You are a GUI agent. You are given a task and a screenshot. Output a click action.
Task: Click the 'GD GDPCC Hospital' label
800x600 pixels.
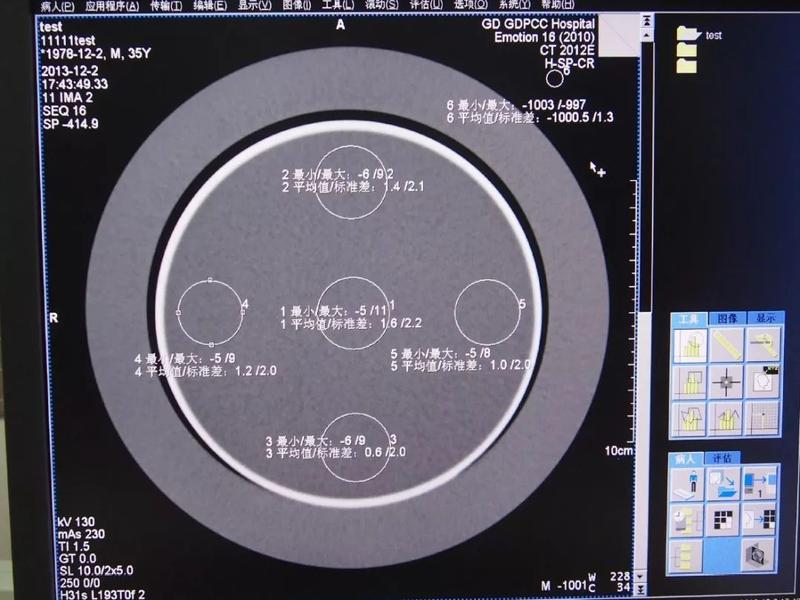click(x=538, y=24)
